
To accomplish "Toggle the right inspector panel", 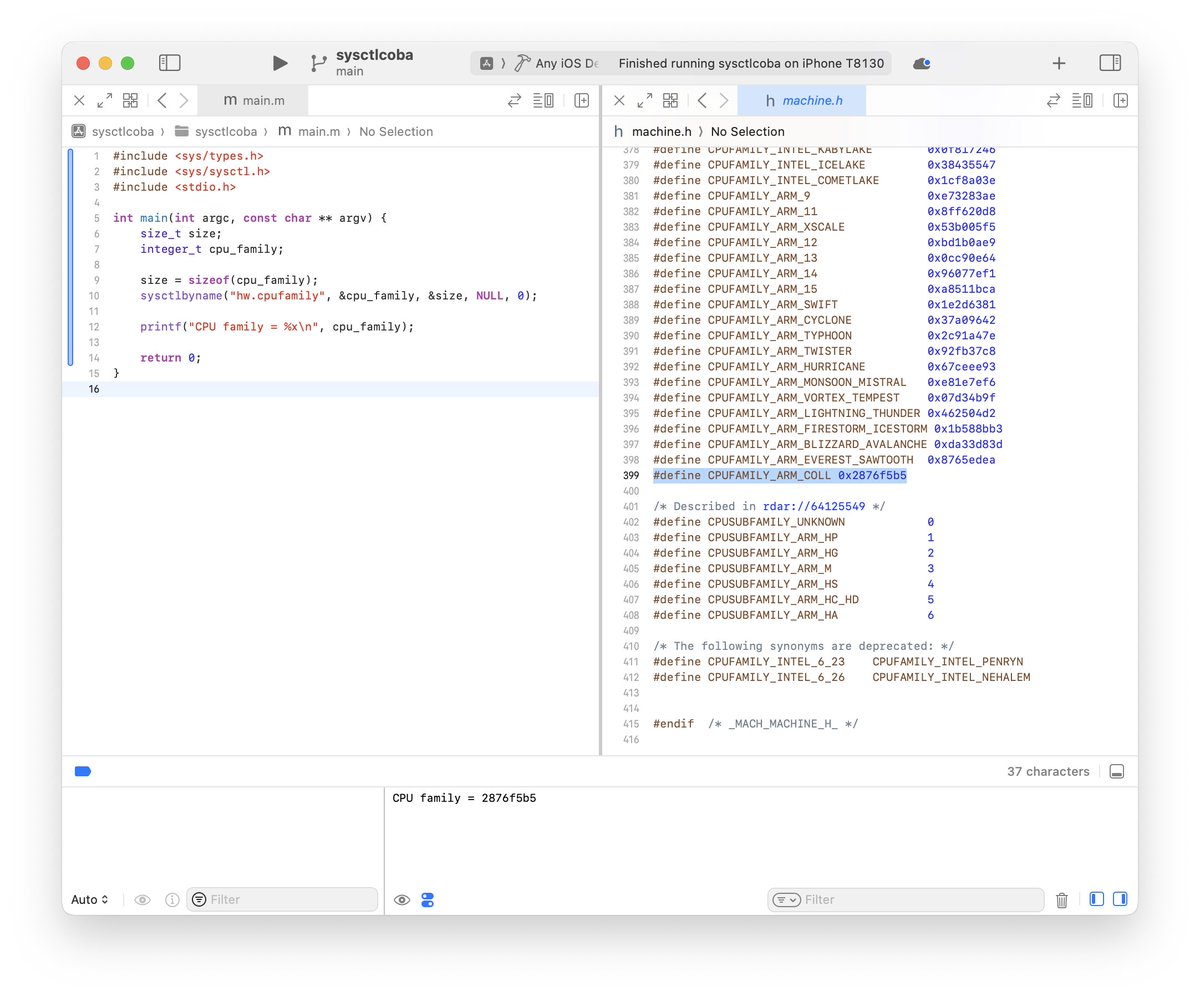I will click(x=1110, y=63).
